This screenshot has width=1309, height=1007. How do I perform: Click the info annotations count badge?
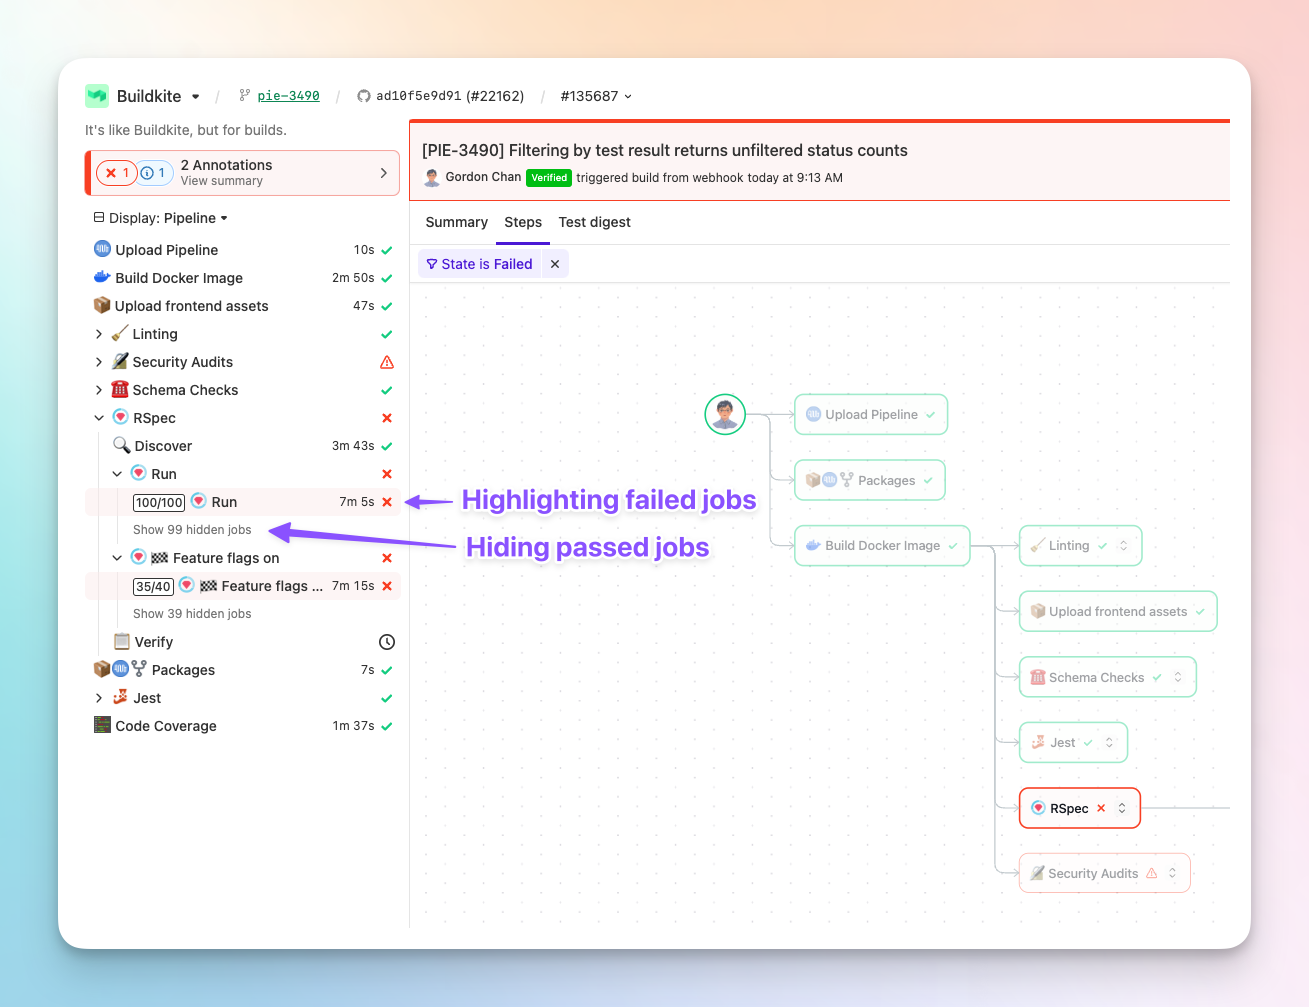coord(154,173)
